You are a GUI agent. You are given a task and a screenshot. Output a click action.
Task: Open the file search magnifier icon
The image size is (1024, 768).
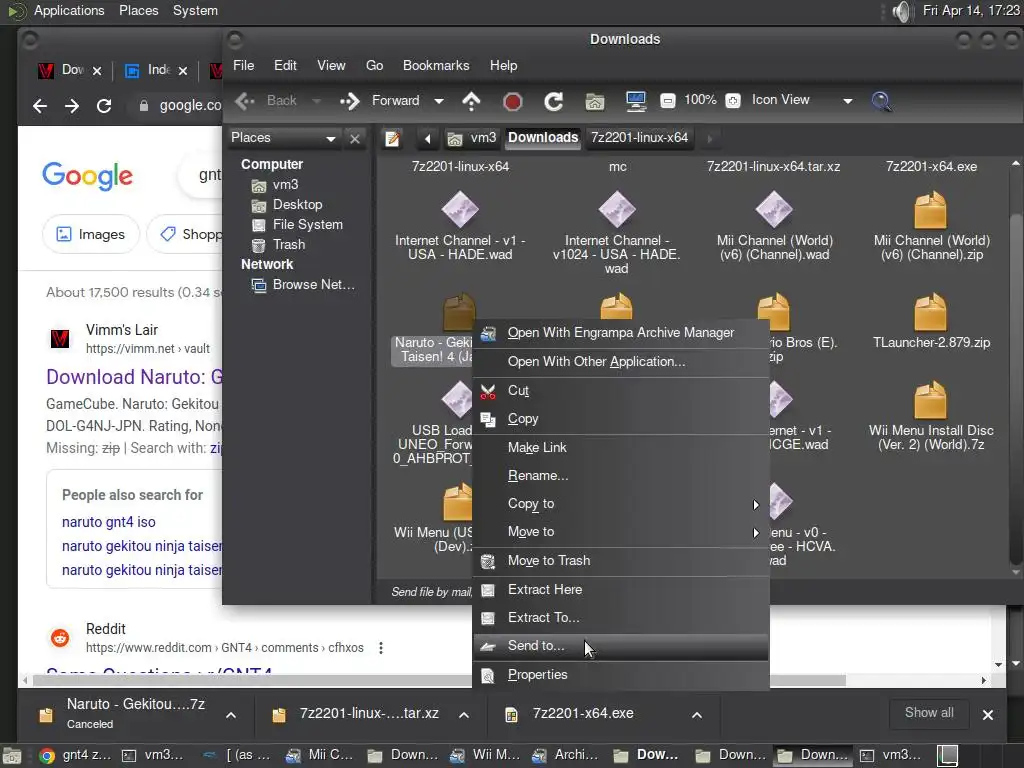coord(882,101)
